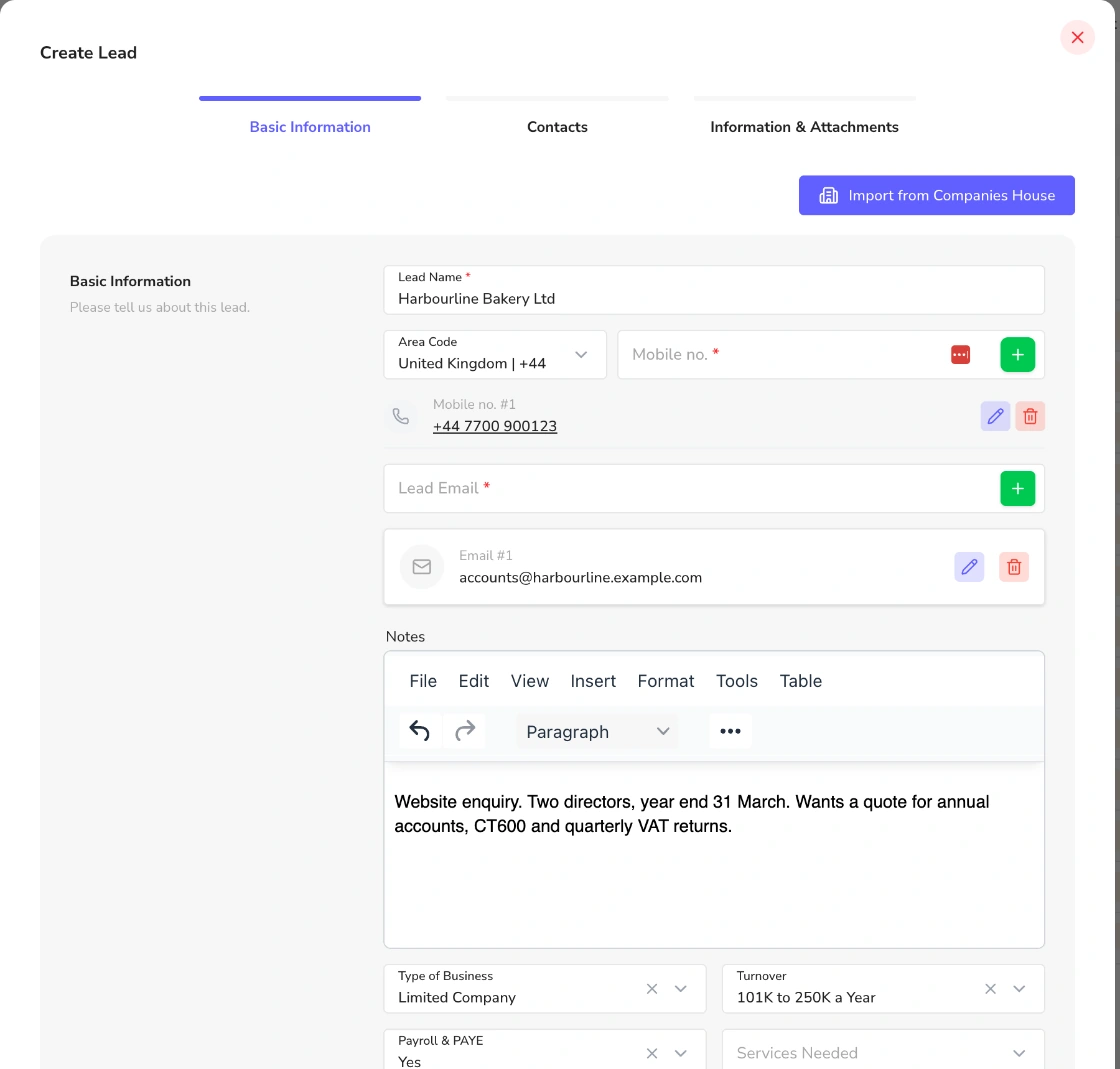Viewport: 1120px width, 1069px height.
Task: Click the envelope icon beside Email #1
Action: coord(421,567)
